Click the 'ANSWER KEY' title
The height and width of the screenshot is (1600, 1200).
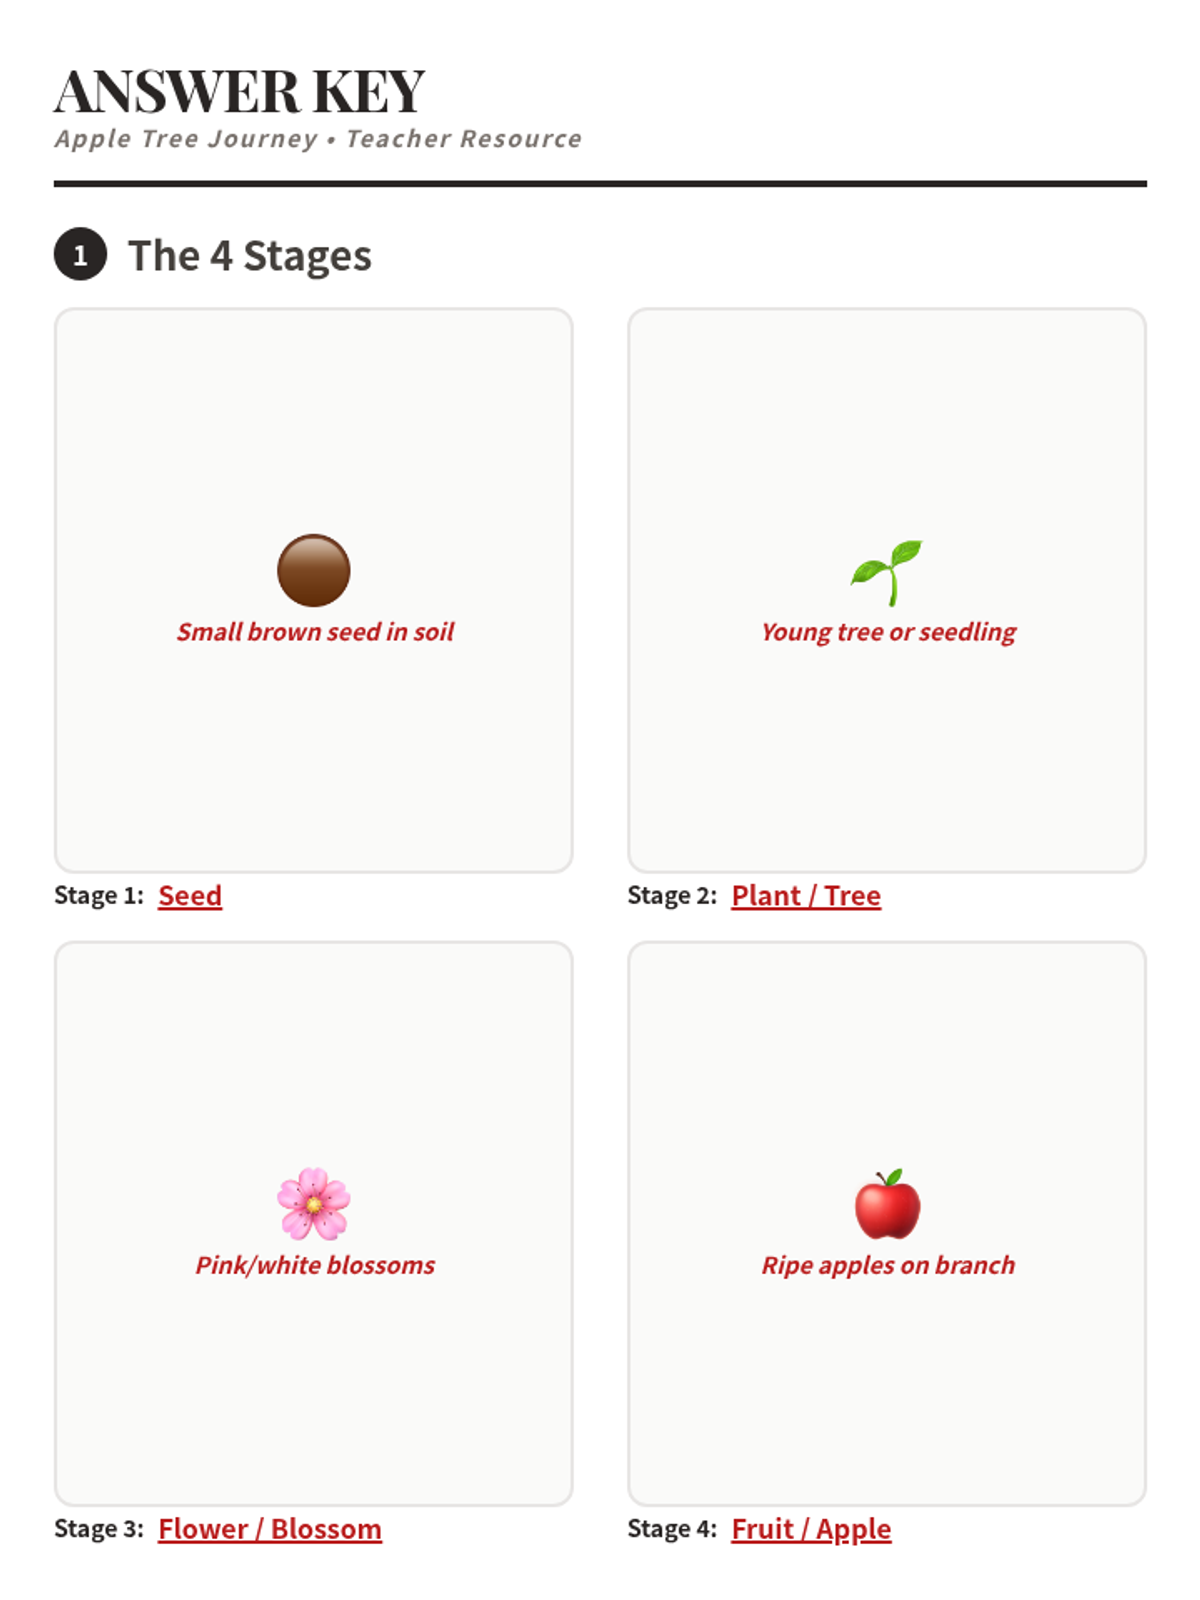(x=239, y=92)
